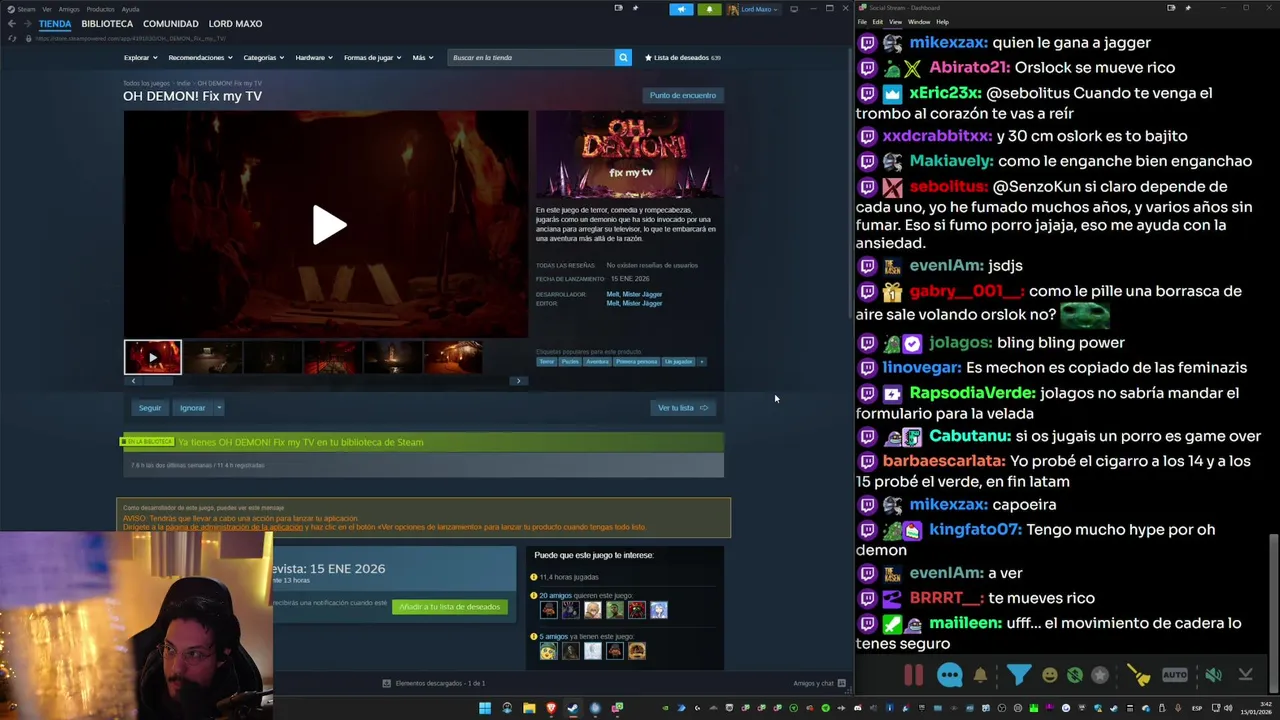Expand the Formas de jugar dropdown

coord(373,58)
